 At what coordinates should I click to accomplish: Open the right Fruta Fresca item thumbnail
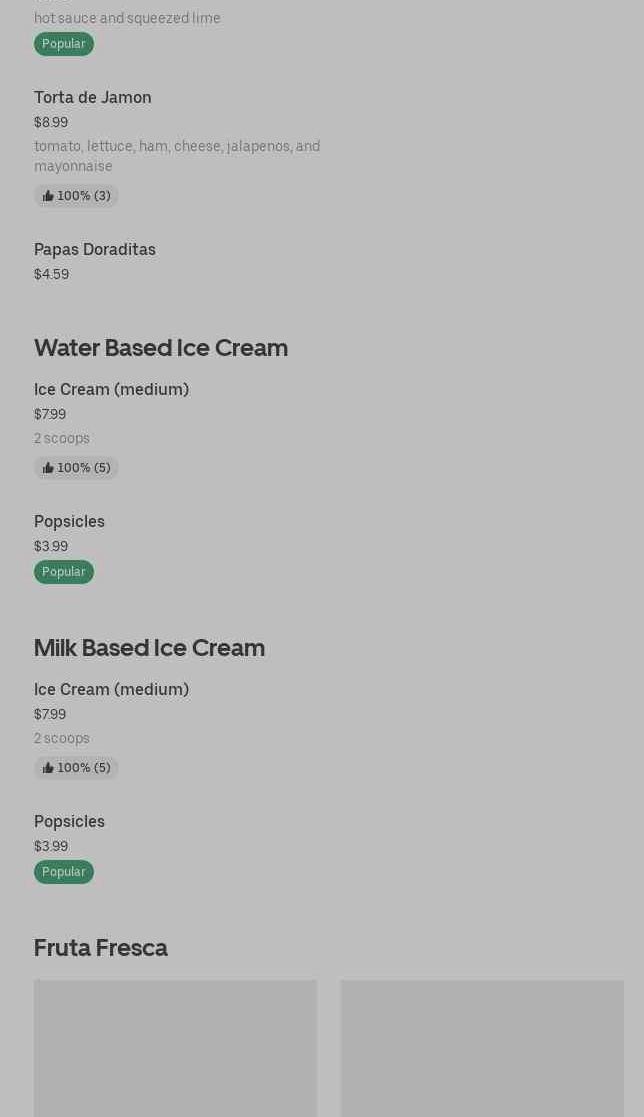tap(482, 1048)
